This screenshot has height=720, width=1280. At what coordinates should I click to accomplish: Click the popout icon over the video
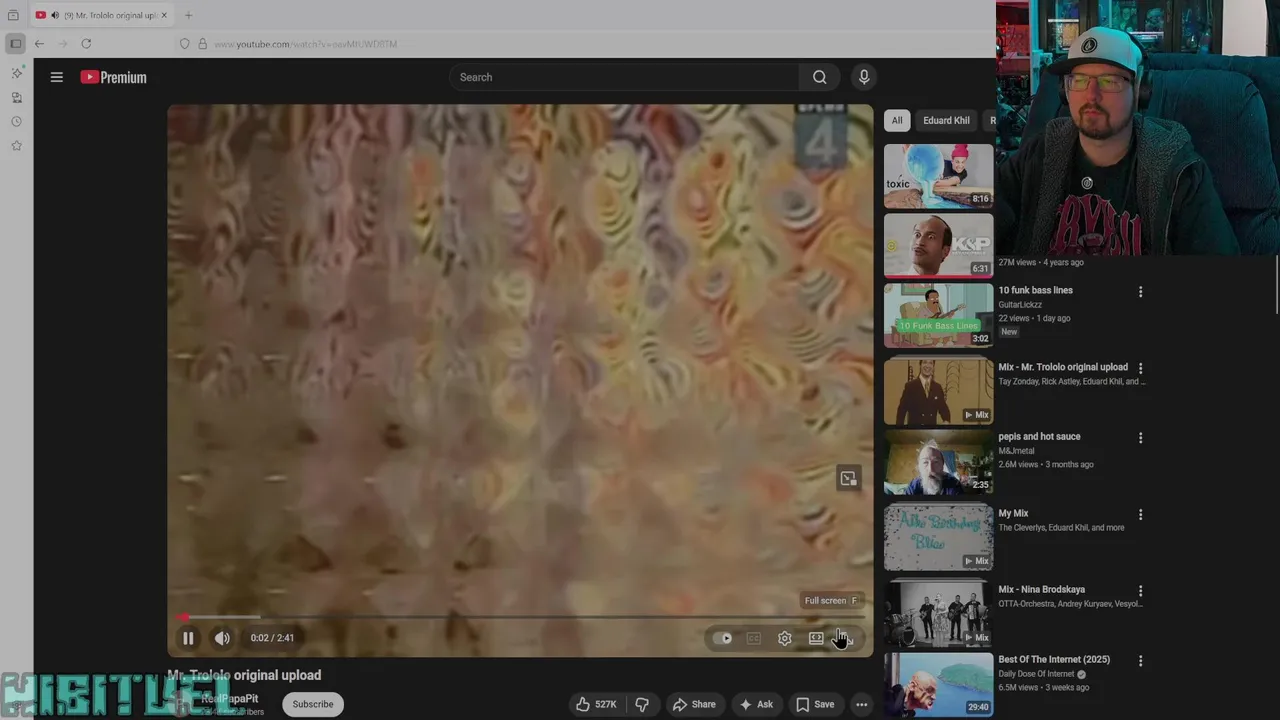tap(848, 478)
